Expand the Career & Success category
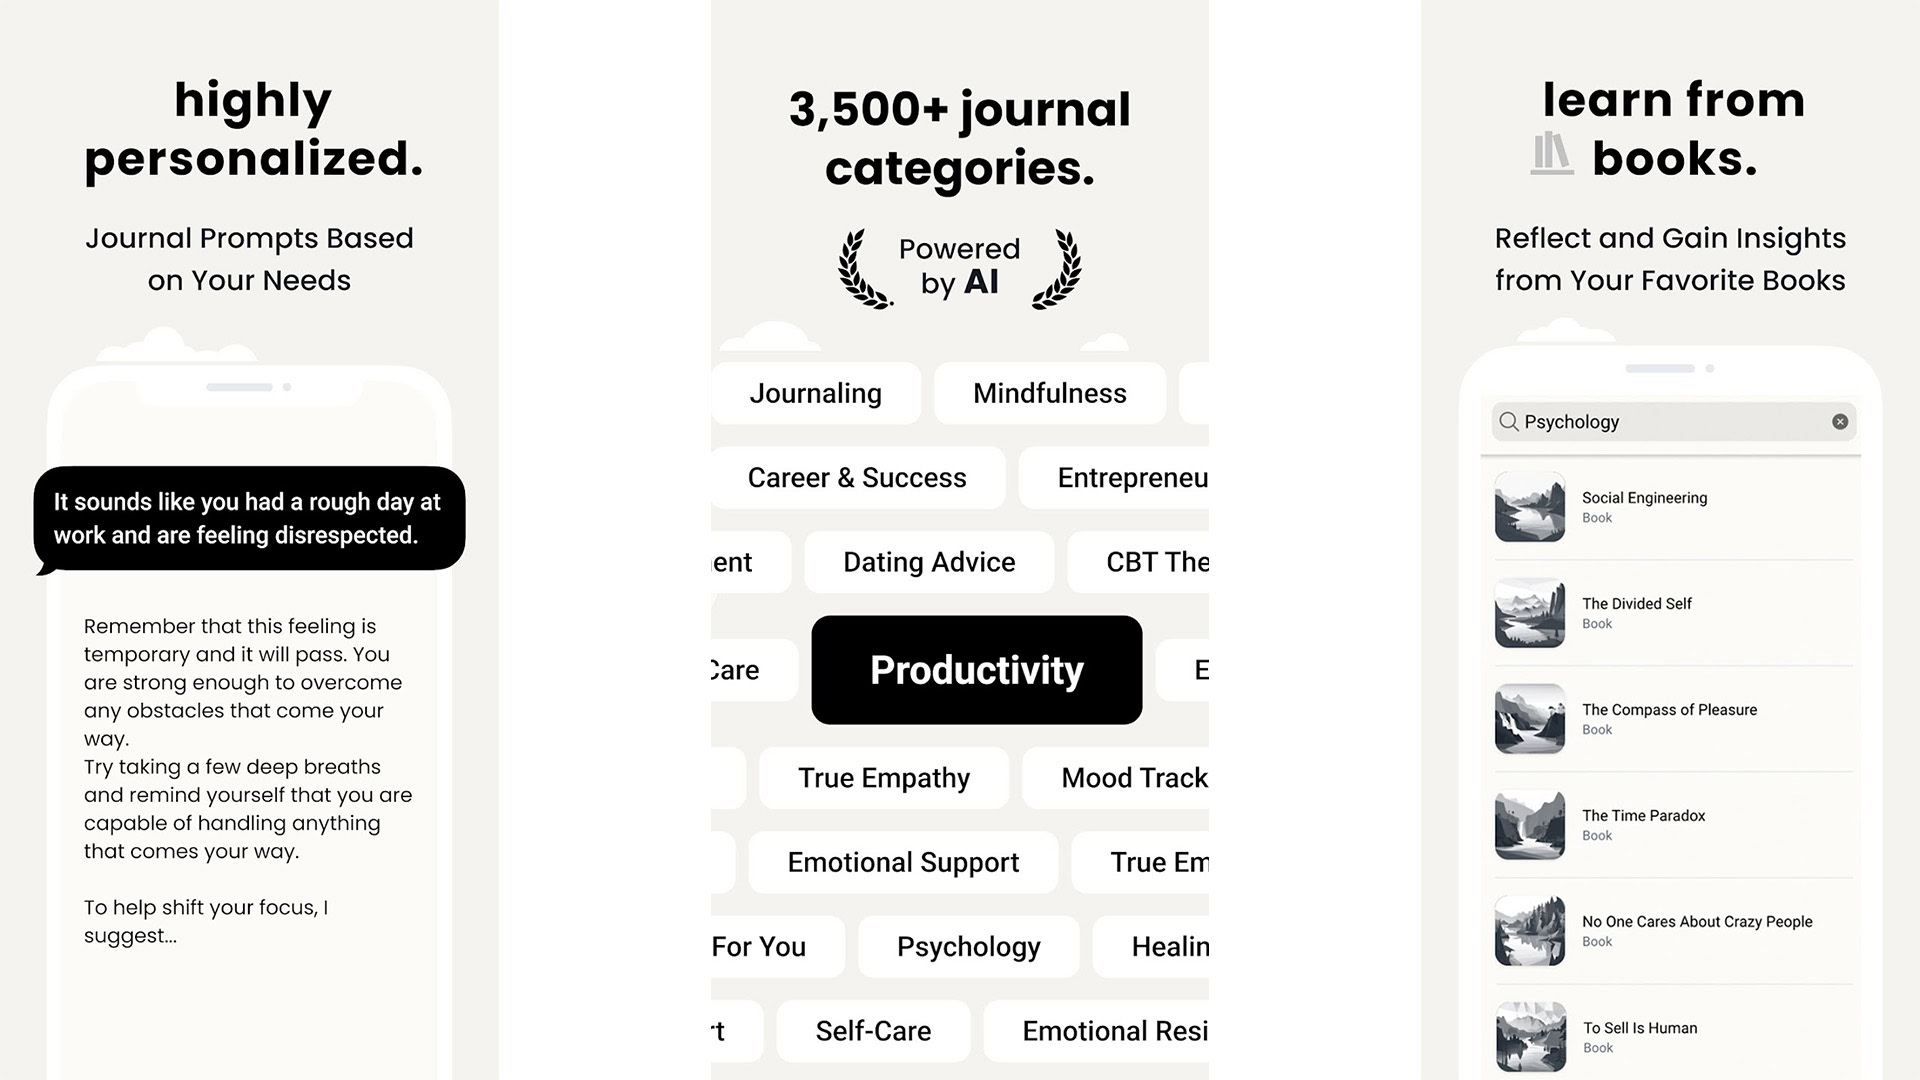The height and width of the screenshot is (1080, 1920). 857,477
